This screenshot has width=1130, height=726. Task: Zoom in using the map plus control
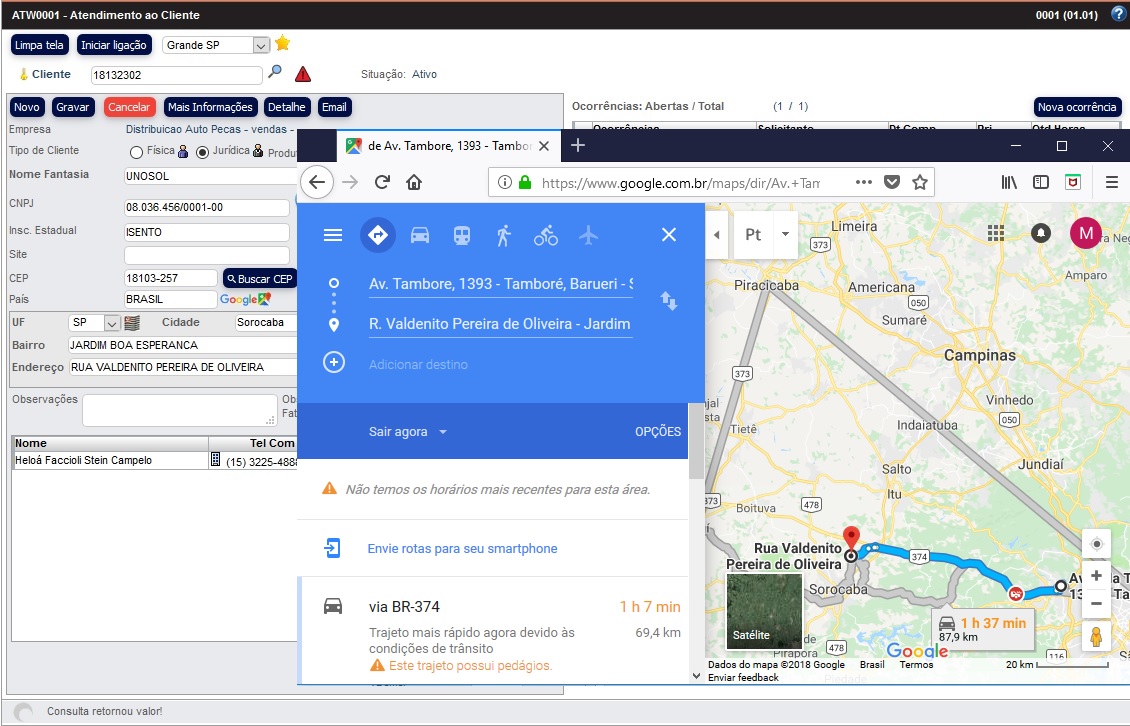pos(1096,575)
